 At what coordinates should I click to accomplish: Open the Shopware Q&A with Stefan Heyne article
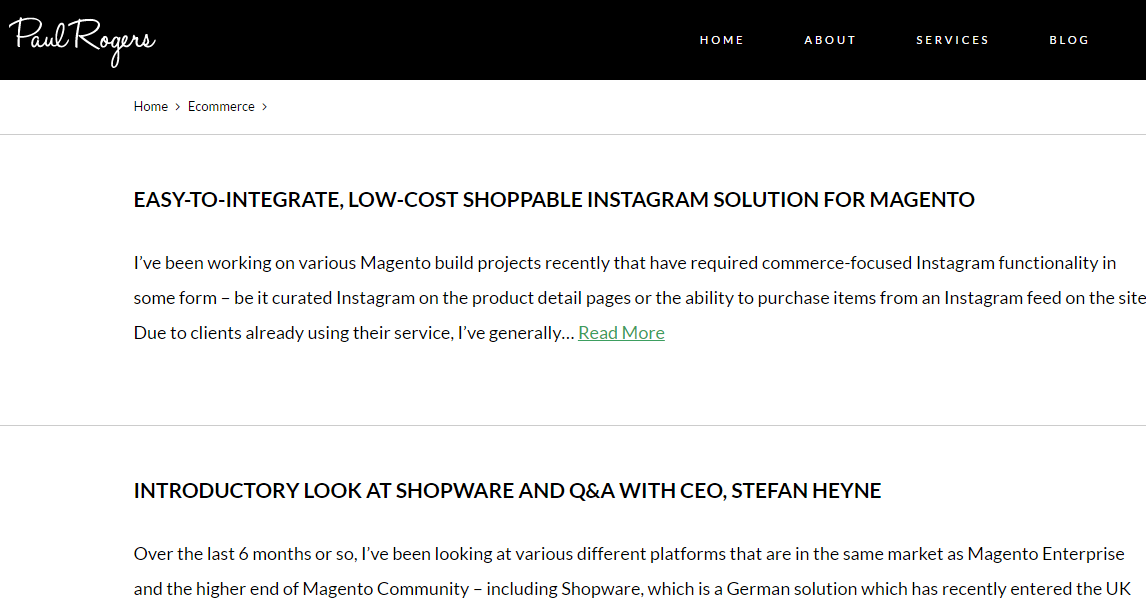click(507, 491)
